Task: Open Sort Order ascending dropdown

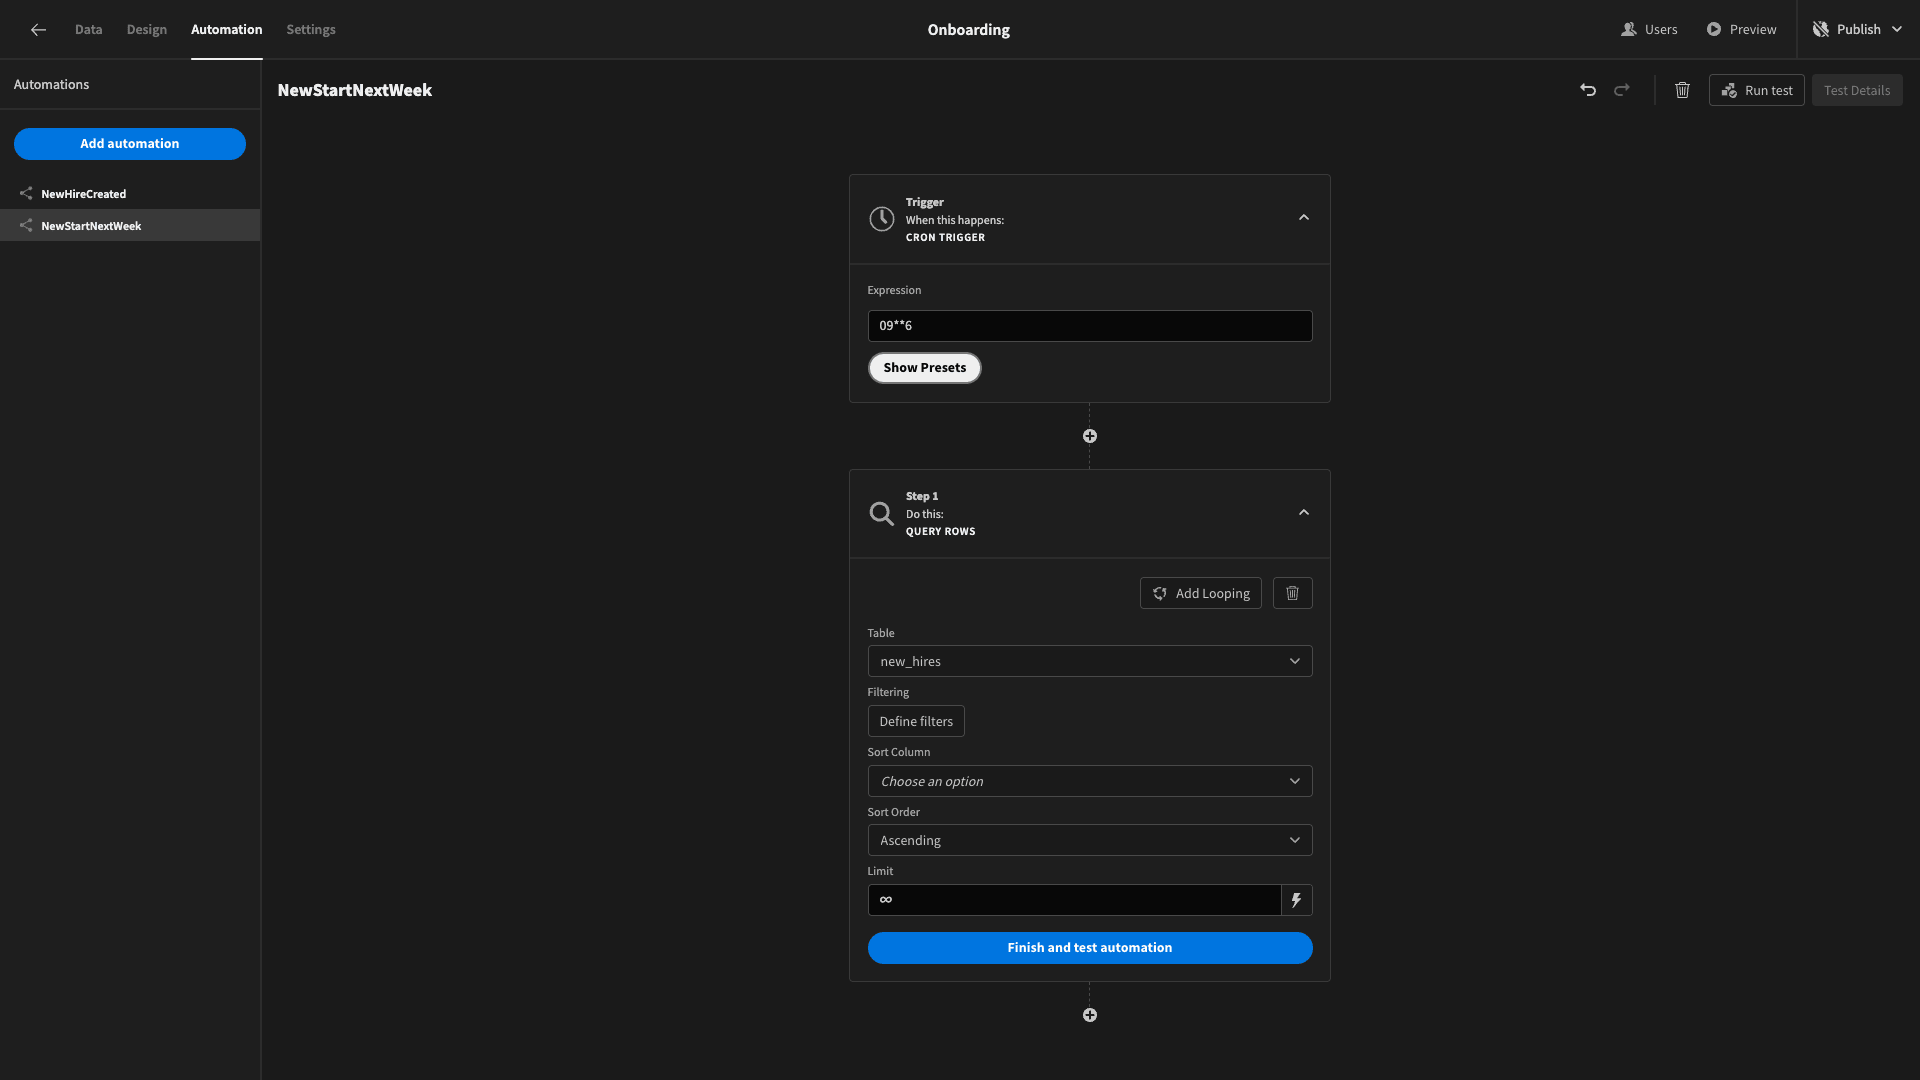Action: click(x=1089, y=840)
